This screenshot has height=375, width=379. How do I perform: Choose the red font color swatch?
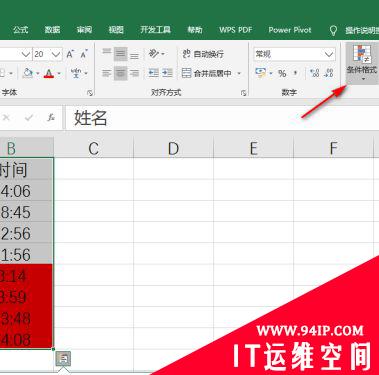tap(49, 73)
